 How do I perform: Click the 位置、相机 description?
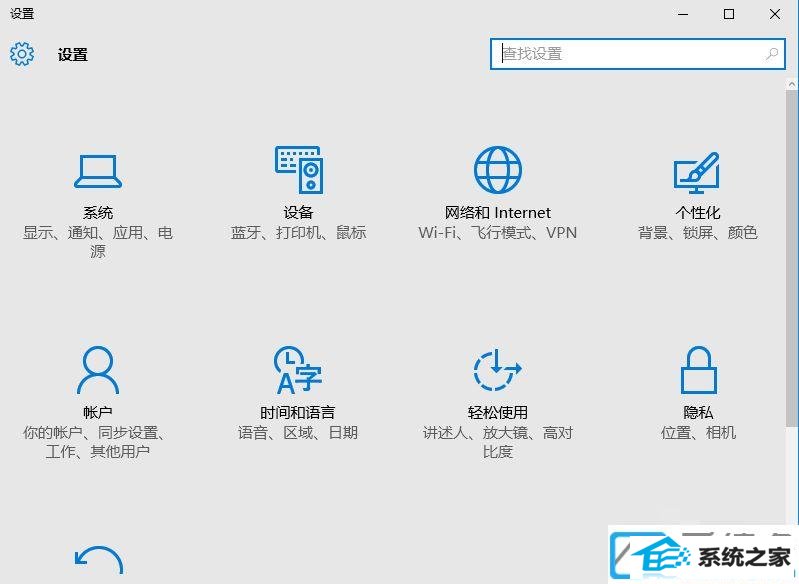(698, 433)
